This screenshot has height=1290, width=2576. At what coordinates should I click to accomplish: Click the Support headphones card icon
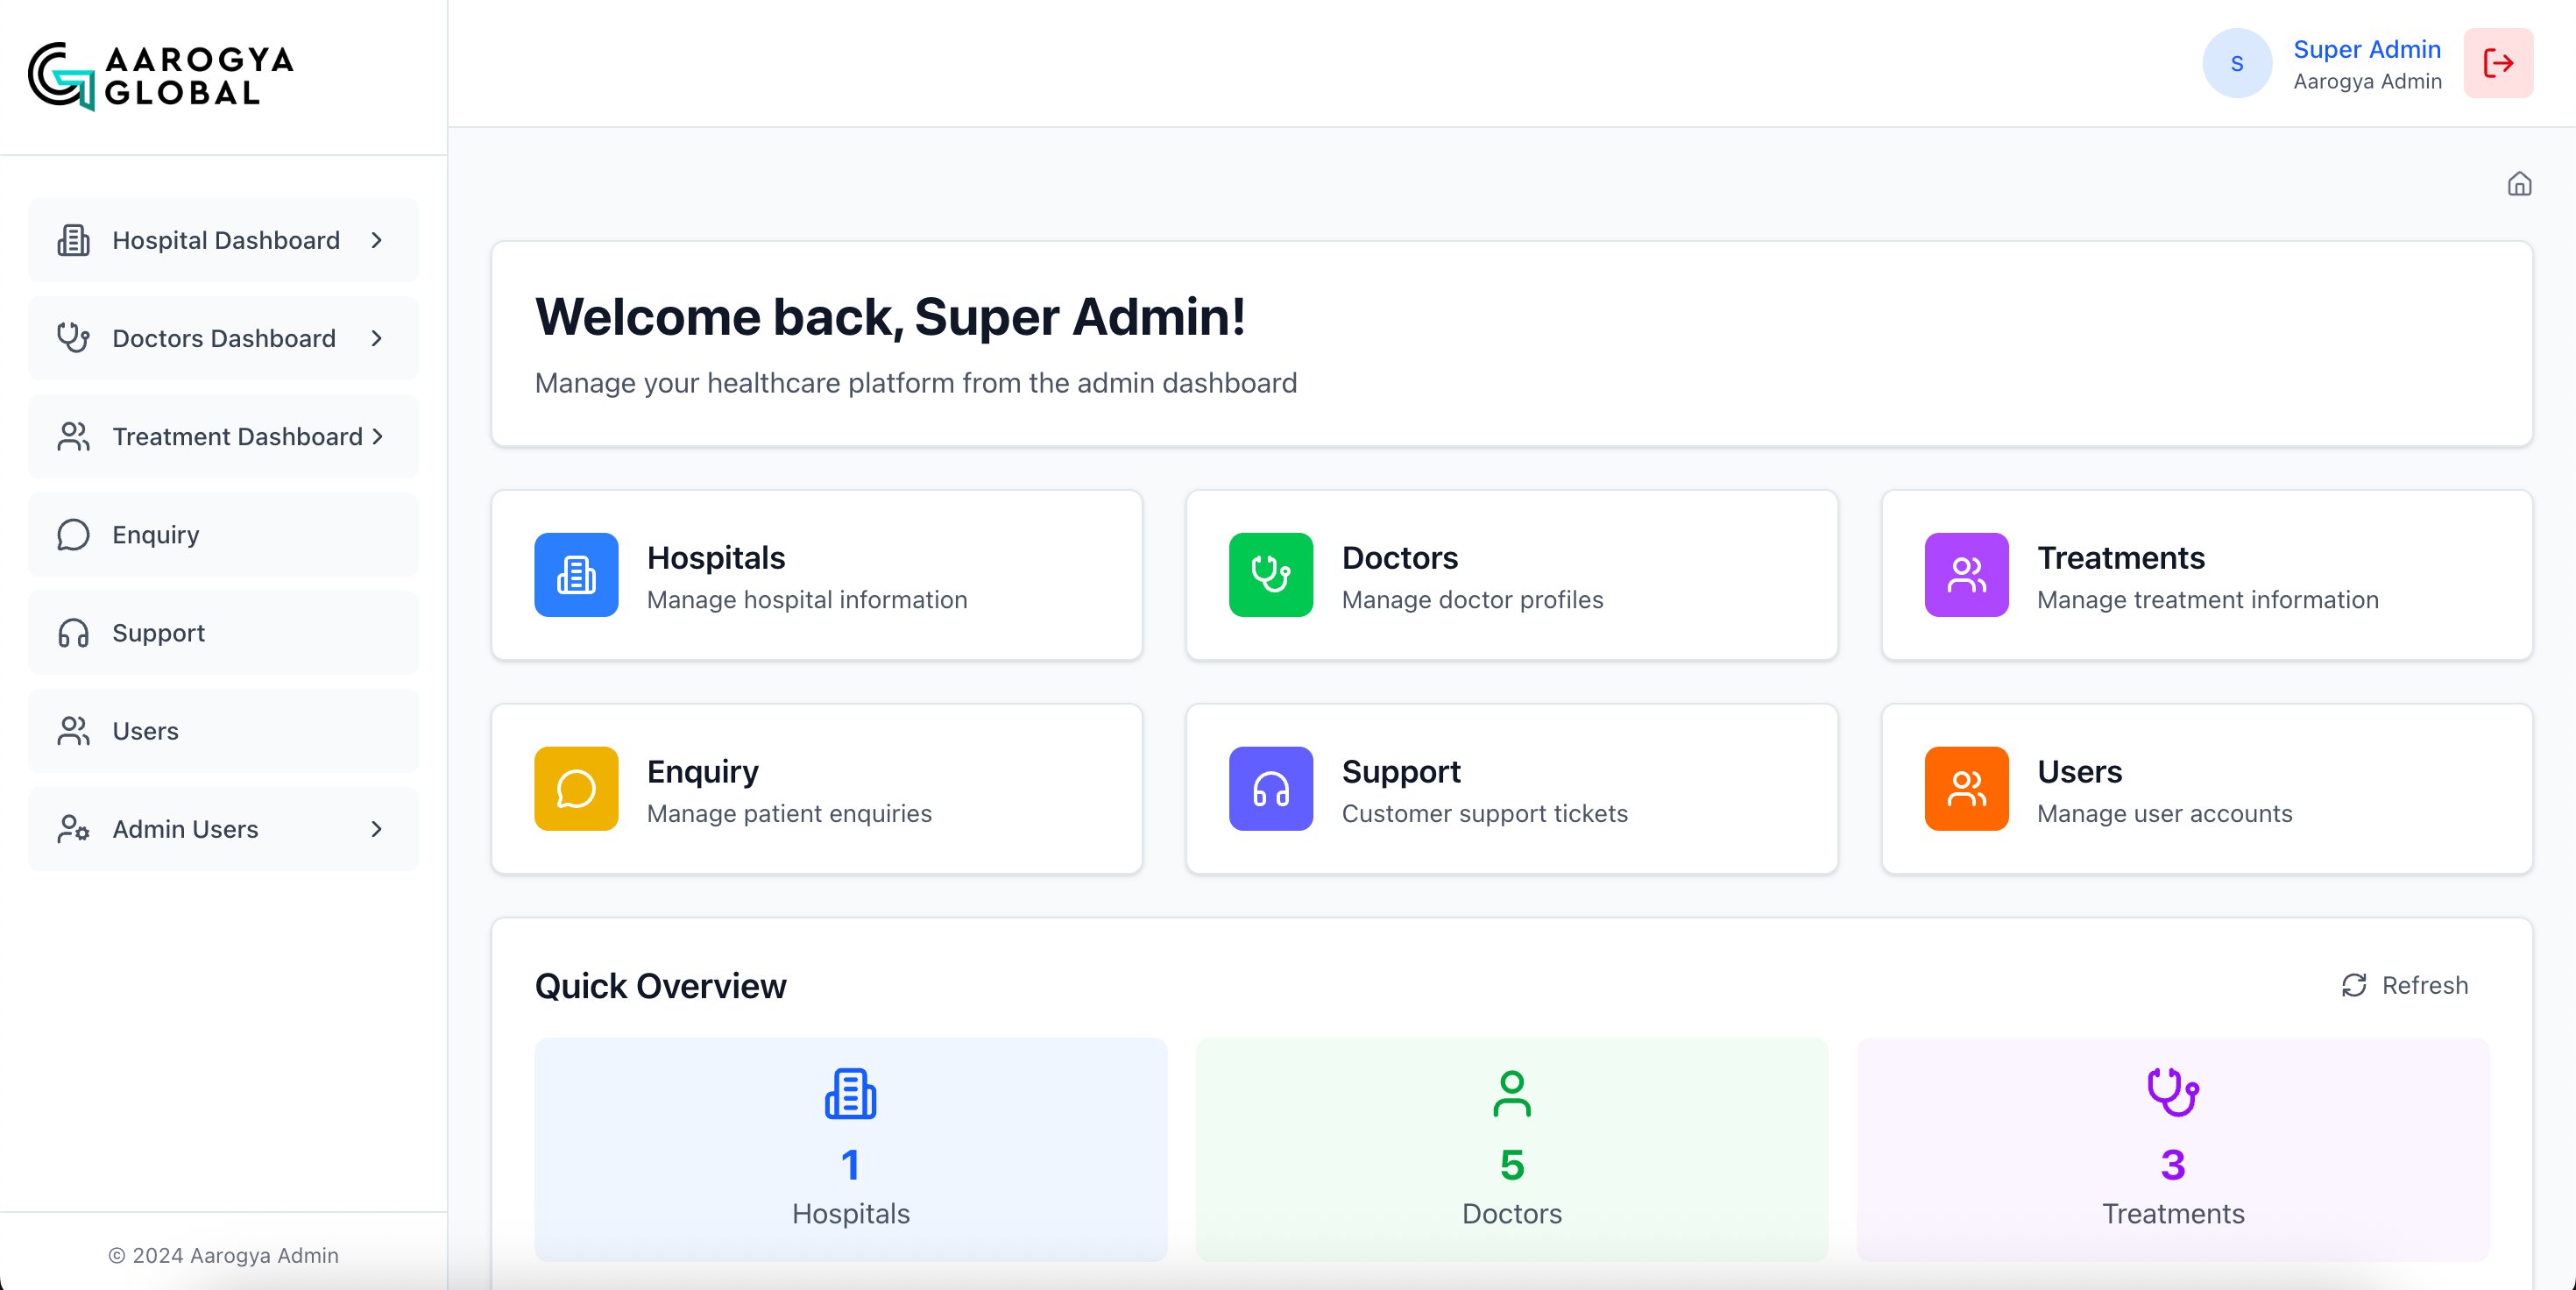1271,789
